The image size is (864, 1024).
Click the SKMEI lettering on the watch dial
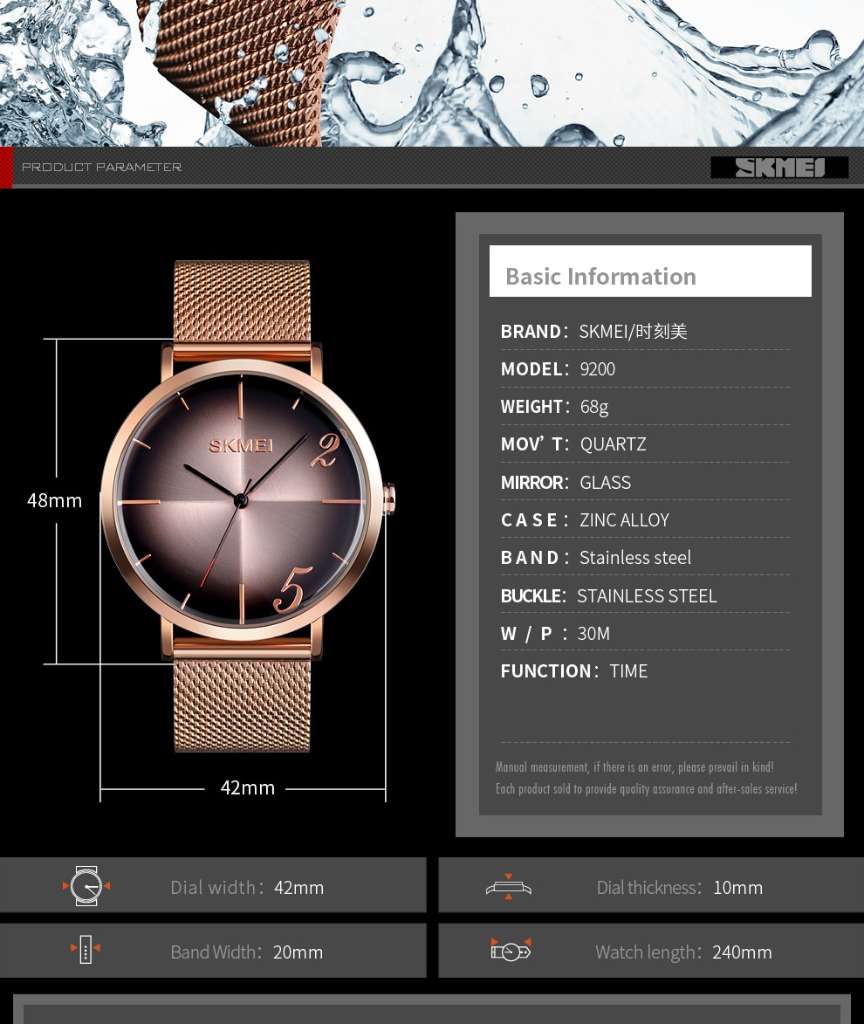click(x=240, y=446)
